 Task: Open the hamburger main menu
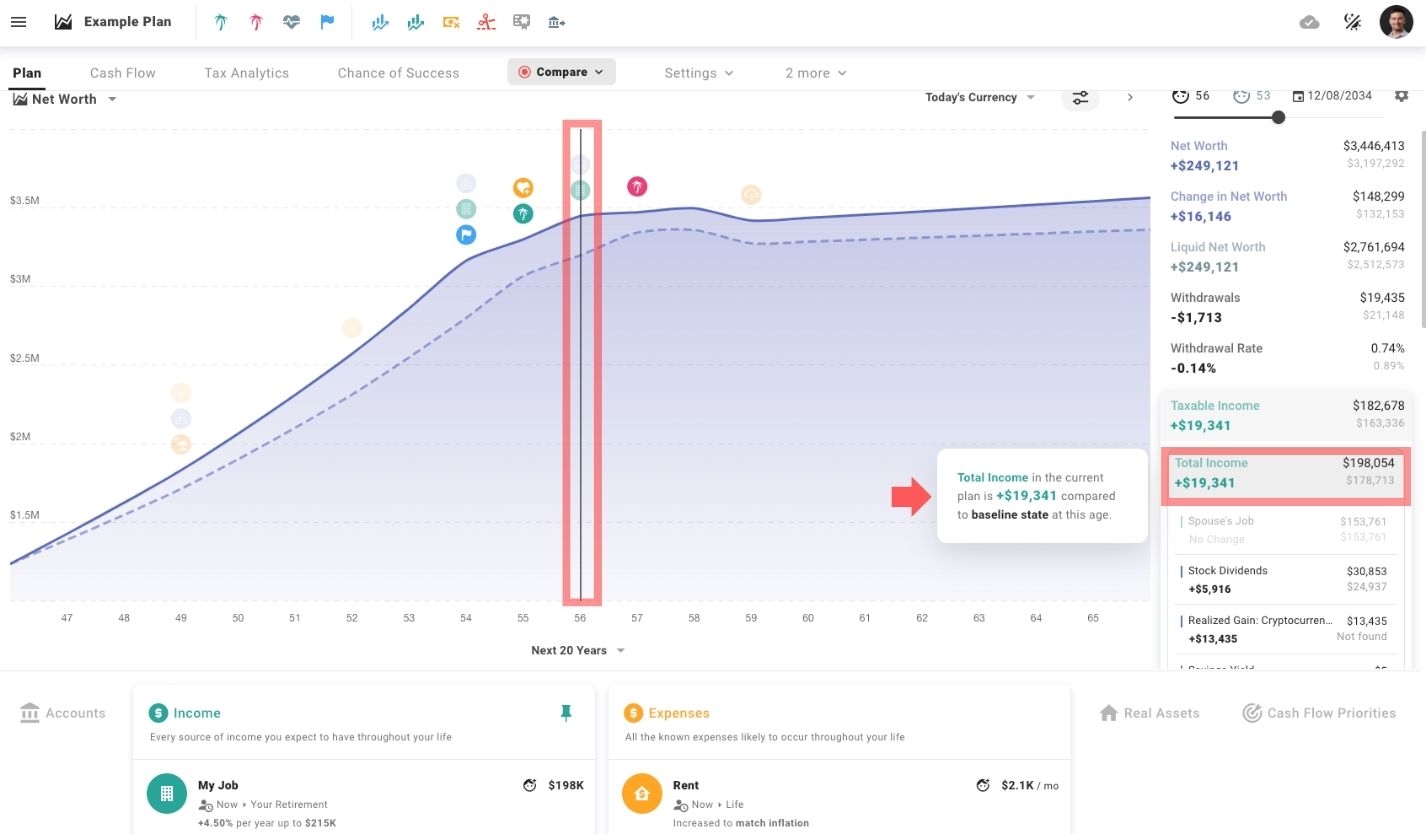pos(18,22)
